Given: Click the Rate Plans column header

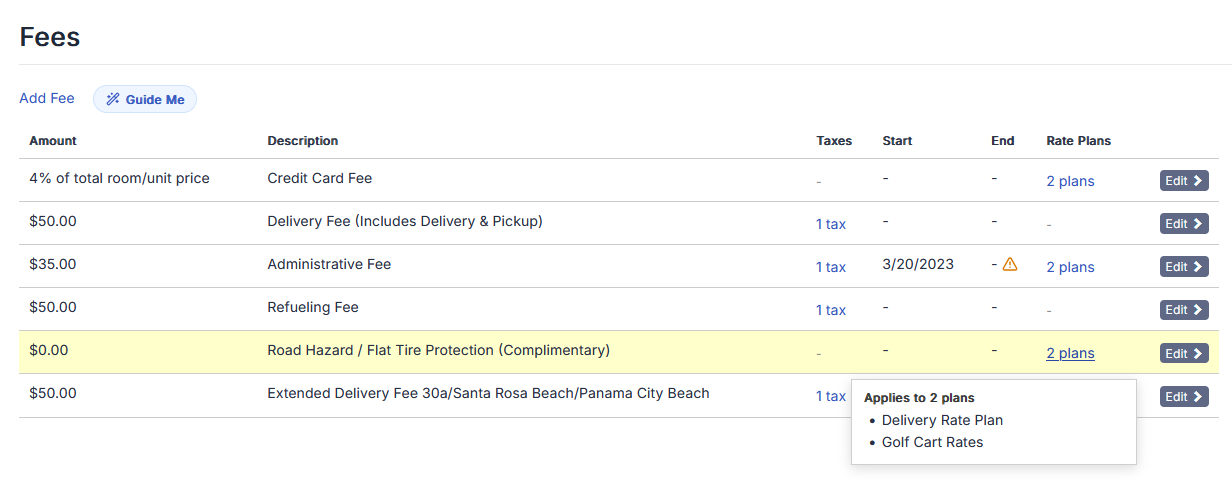Looking at the screenshot, I should coord(1078,141).
